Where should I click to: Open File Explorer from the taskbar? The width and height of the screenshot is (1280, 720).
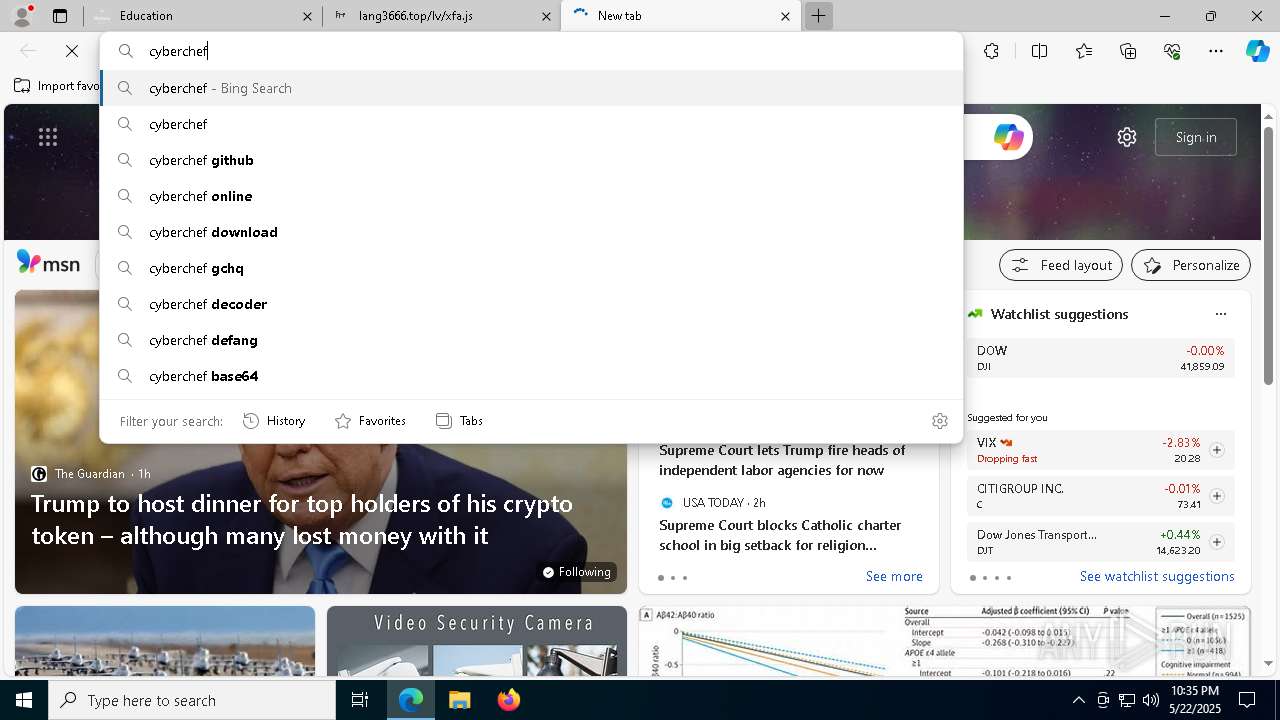(x=459, y=700)
